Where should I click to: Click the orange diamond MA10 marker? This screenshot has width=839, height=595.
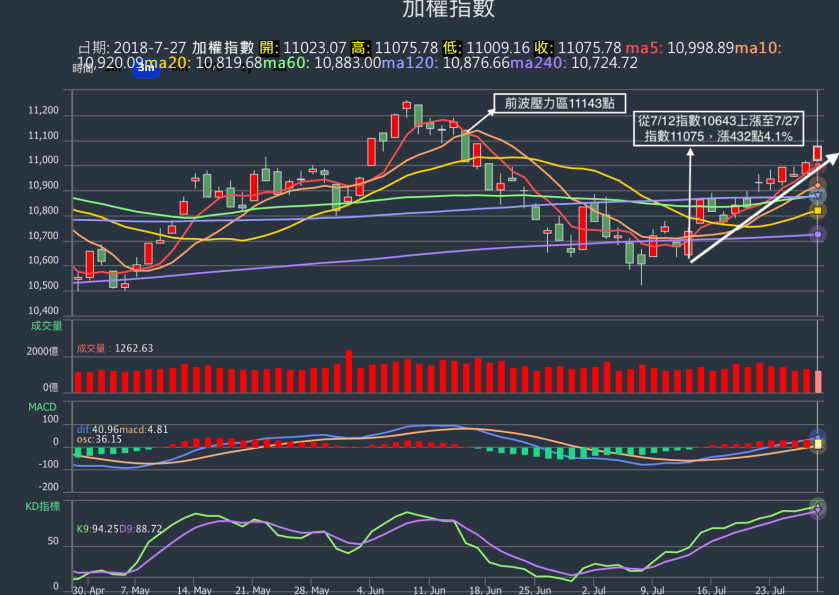coord(818,187)
